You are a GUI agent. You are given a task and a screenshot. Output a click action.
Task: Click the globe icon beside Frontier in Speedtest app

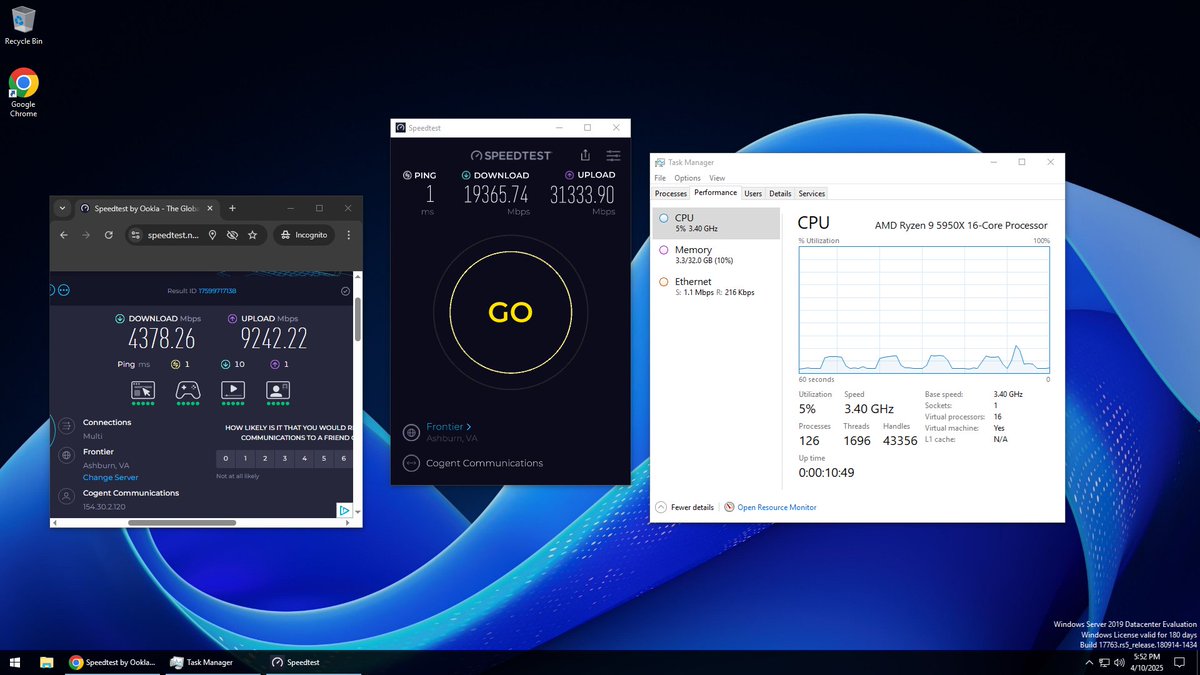point(410,433)
